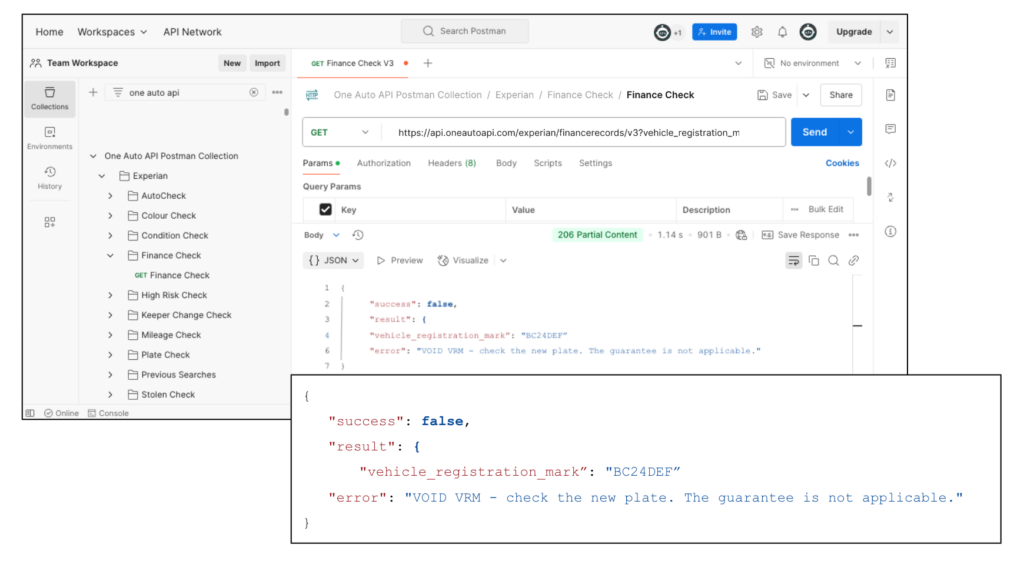Open the No environment selector

[x=813, y=63]
